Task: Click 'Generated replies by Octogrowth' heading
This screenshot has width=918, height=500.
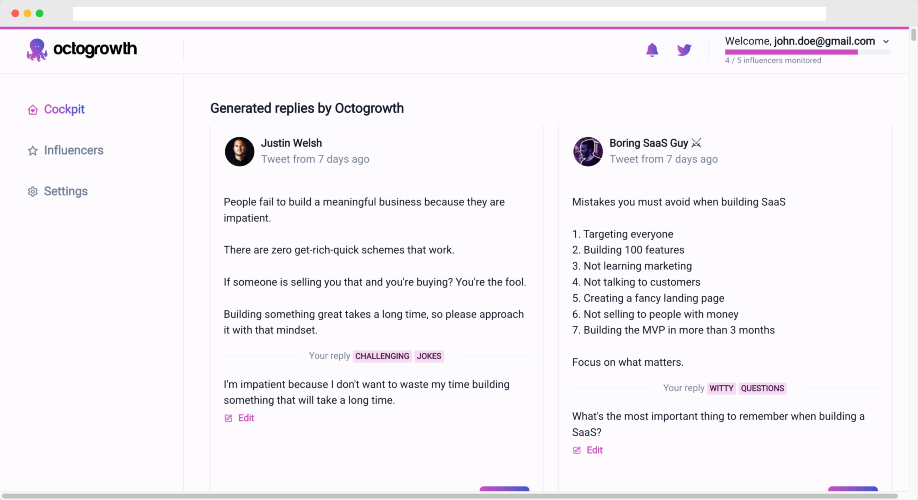Action: pyautogui.click(x=307, y=108)
